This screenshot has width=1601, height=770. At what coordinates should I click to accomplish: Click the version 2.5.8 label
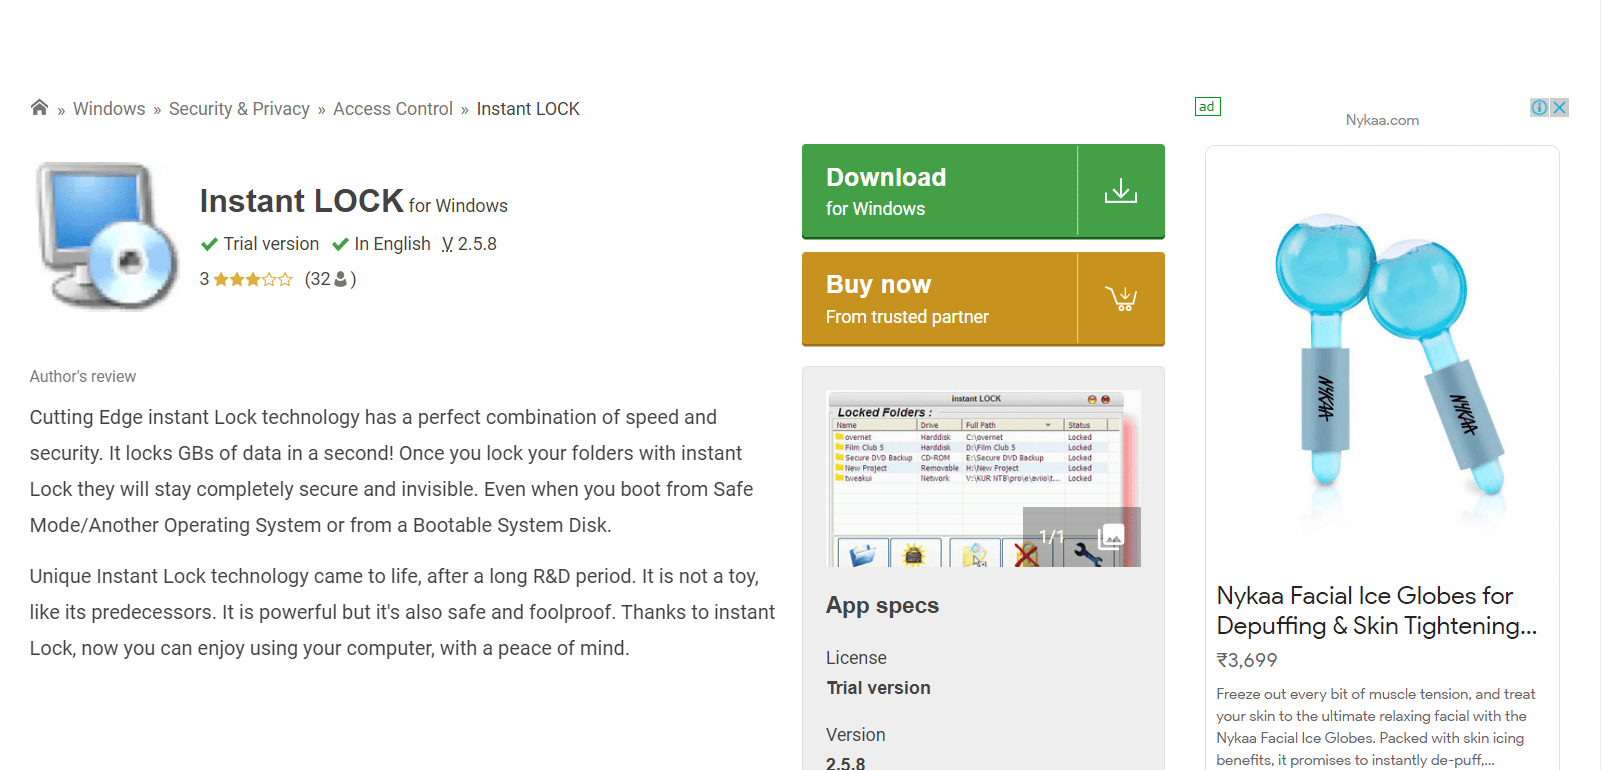(469, 244)
